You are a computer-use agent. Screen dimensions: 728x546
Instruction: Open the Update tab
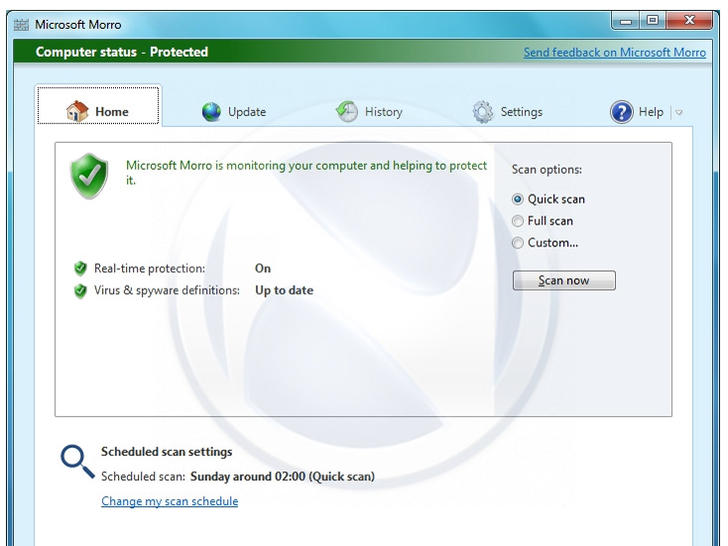point(234,112)
